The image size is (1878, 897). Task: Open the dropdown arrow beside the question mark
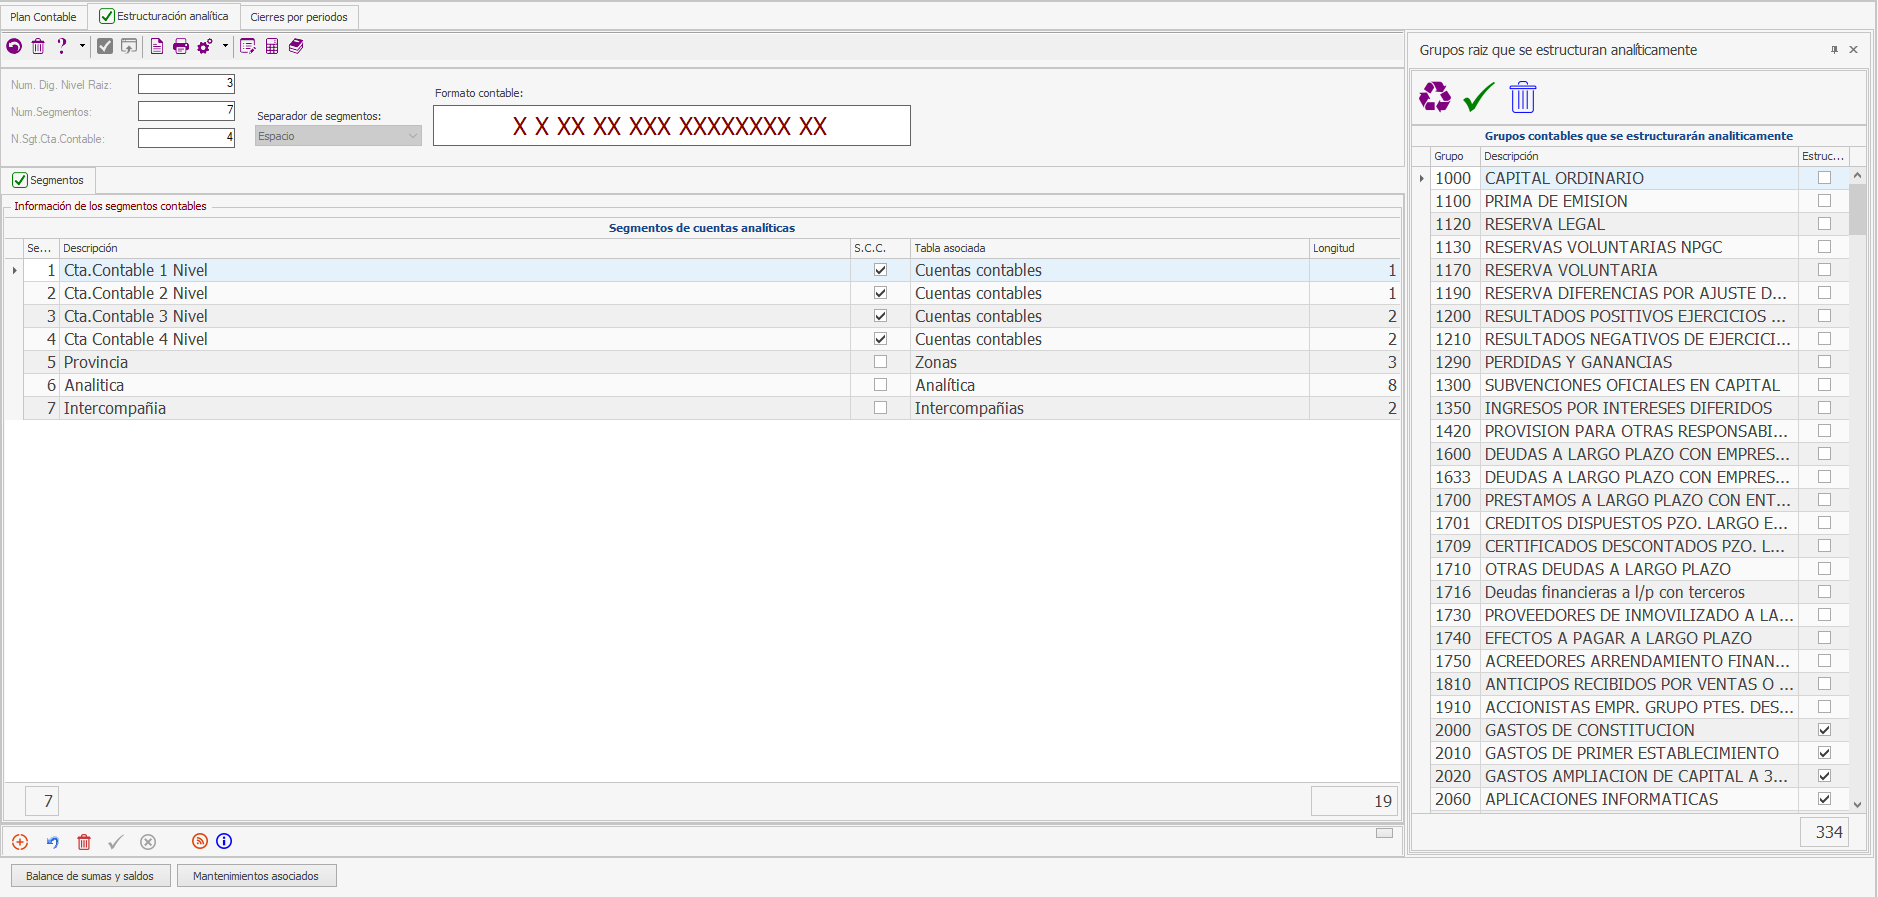click(x=82, y=46)
